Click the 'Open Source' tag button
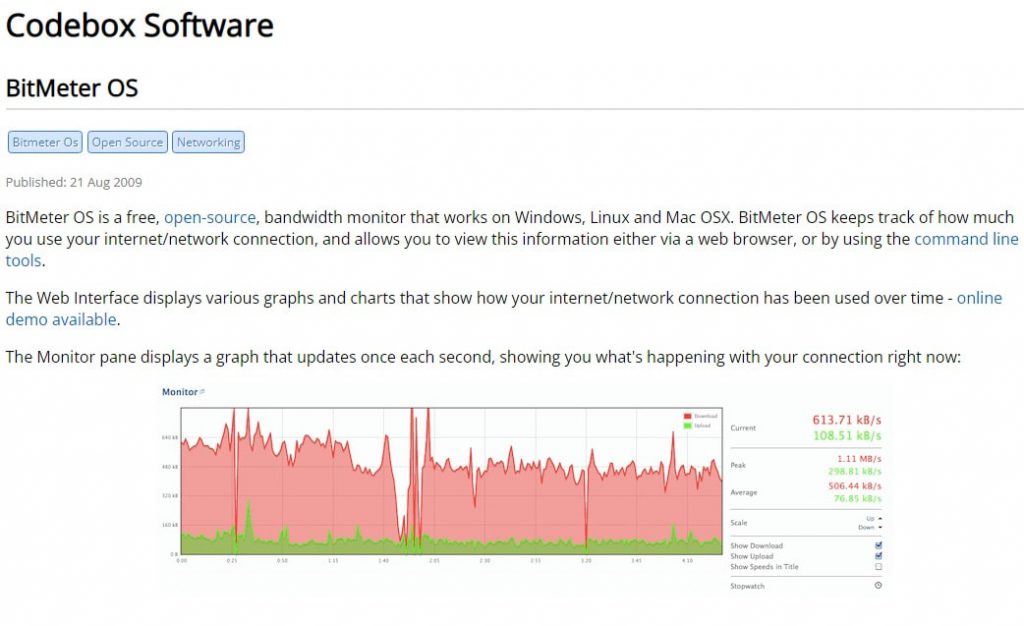The width and height of the screenshot is (1024, 626). pyautogui.click(x=127, y=142)
